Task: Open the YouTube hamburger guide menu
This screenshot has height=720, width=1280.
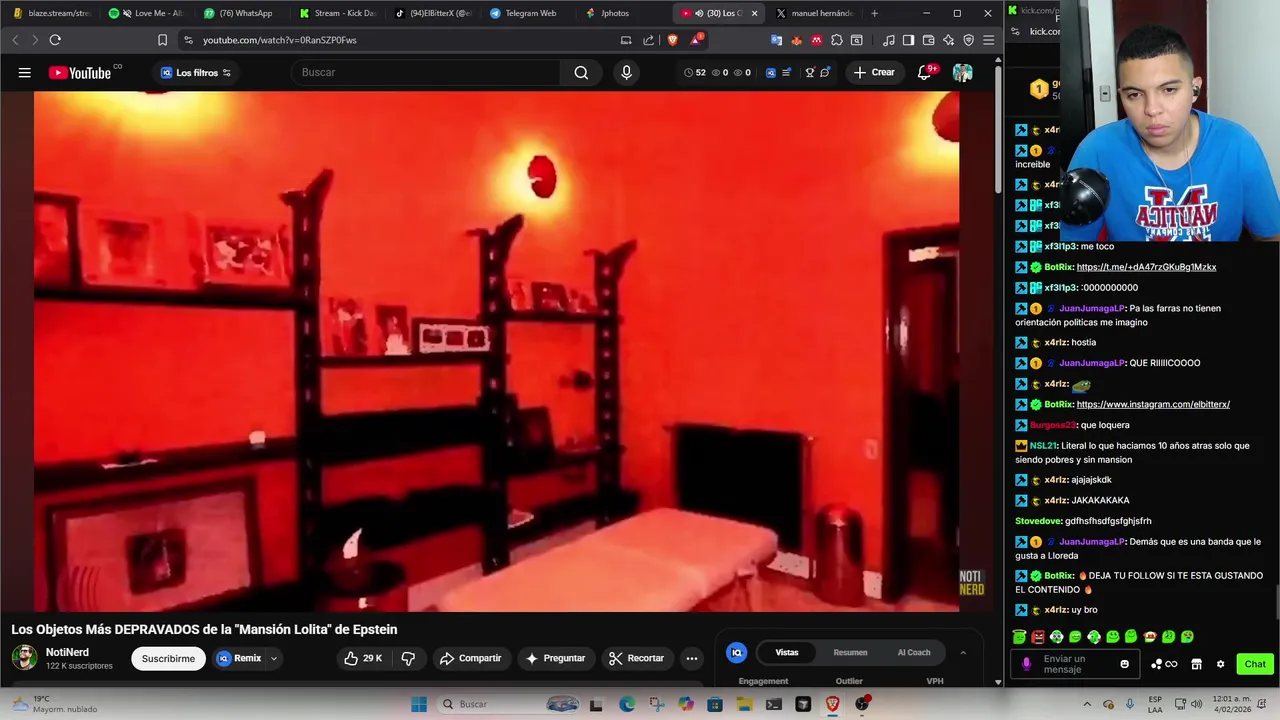Action: coord(24,72)
